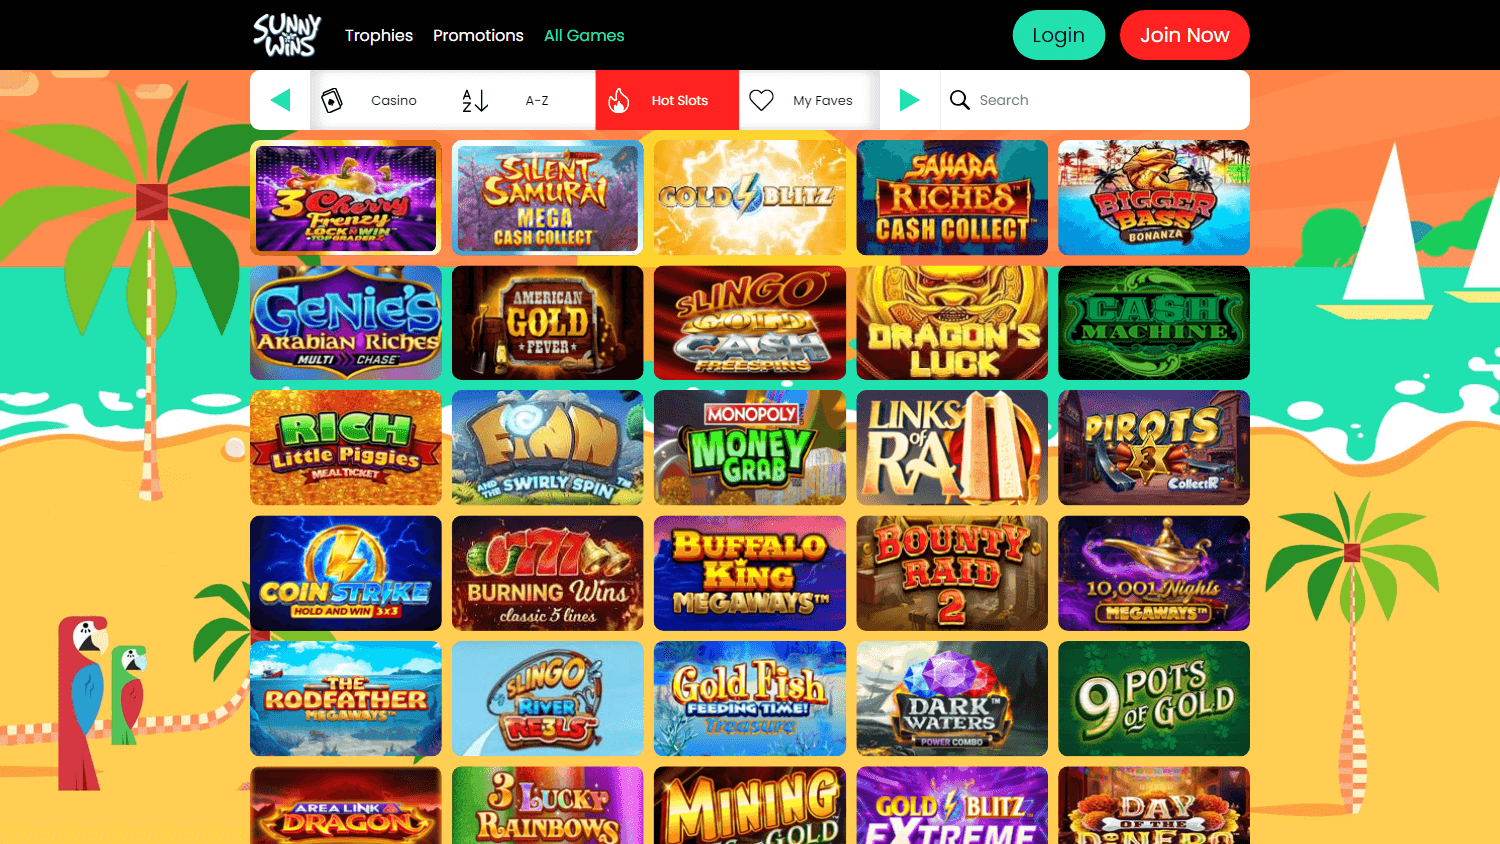Screen dimensions: 1500x844
Task: Open the Promotions menu item
Action: [x=478, y=35]
